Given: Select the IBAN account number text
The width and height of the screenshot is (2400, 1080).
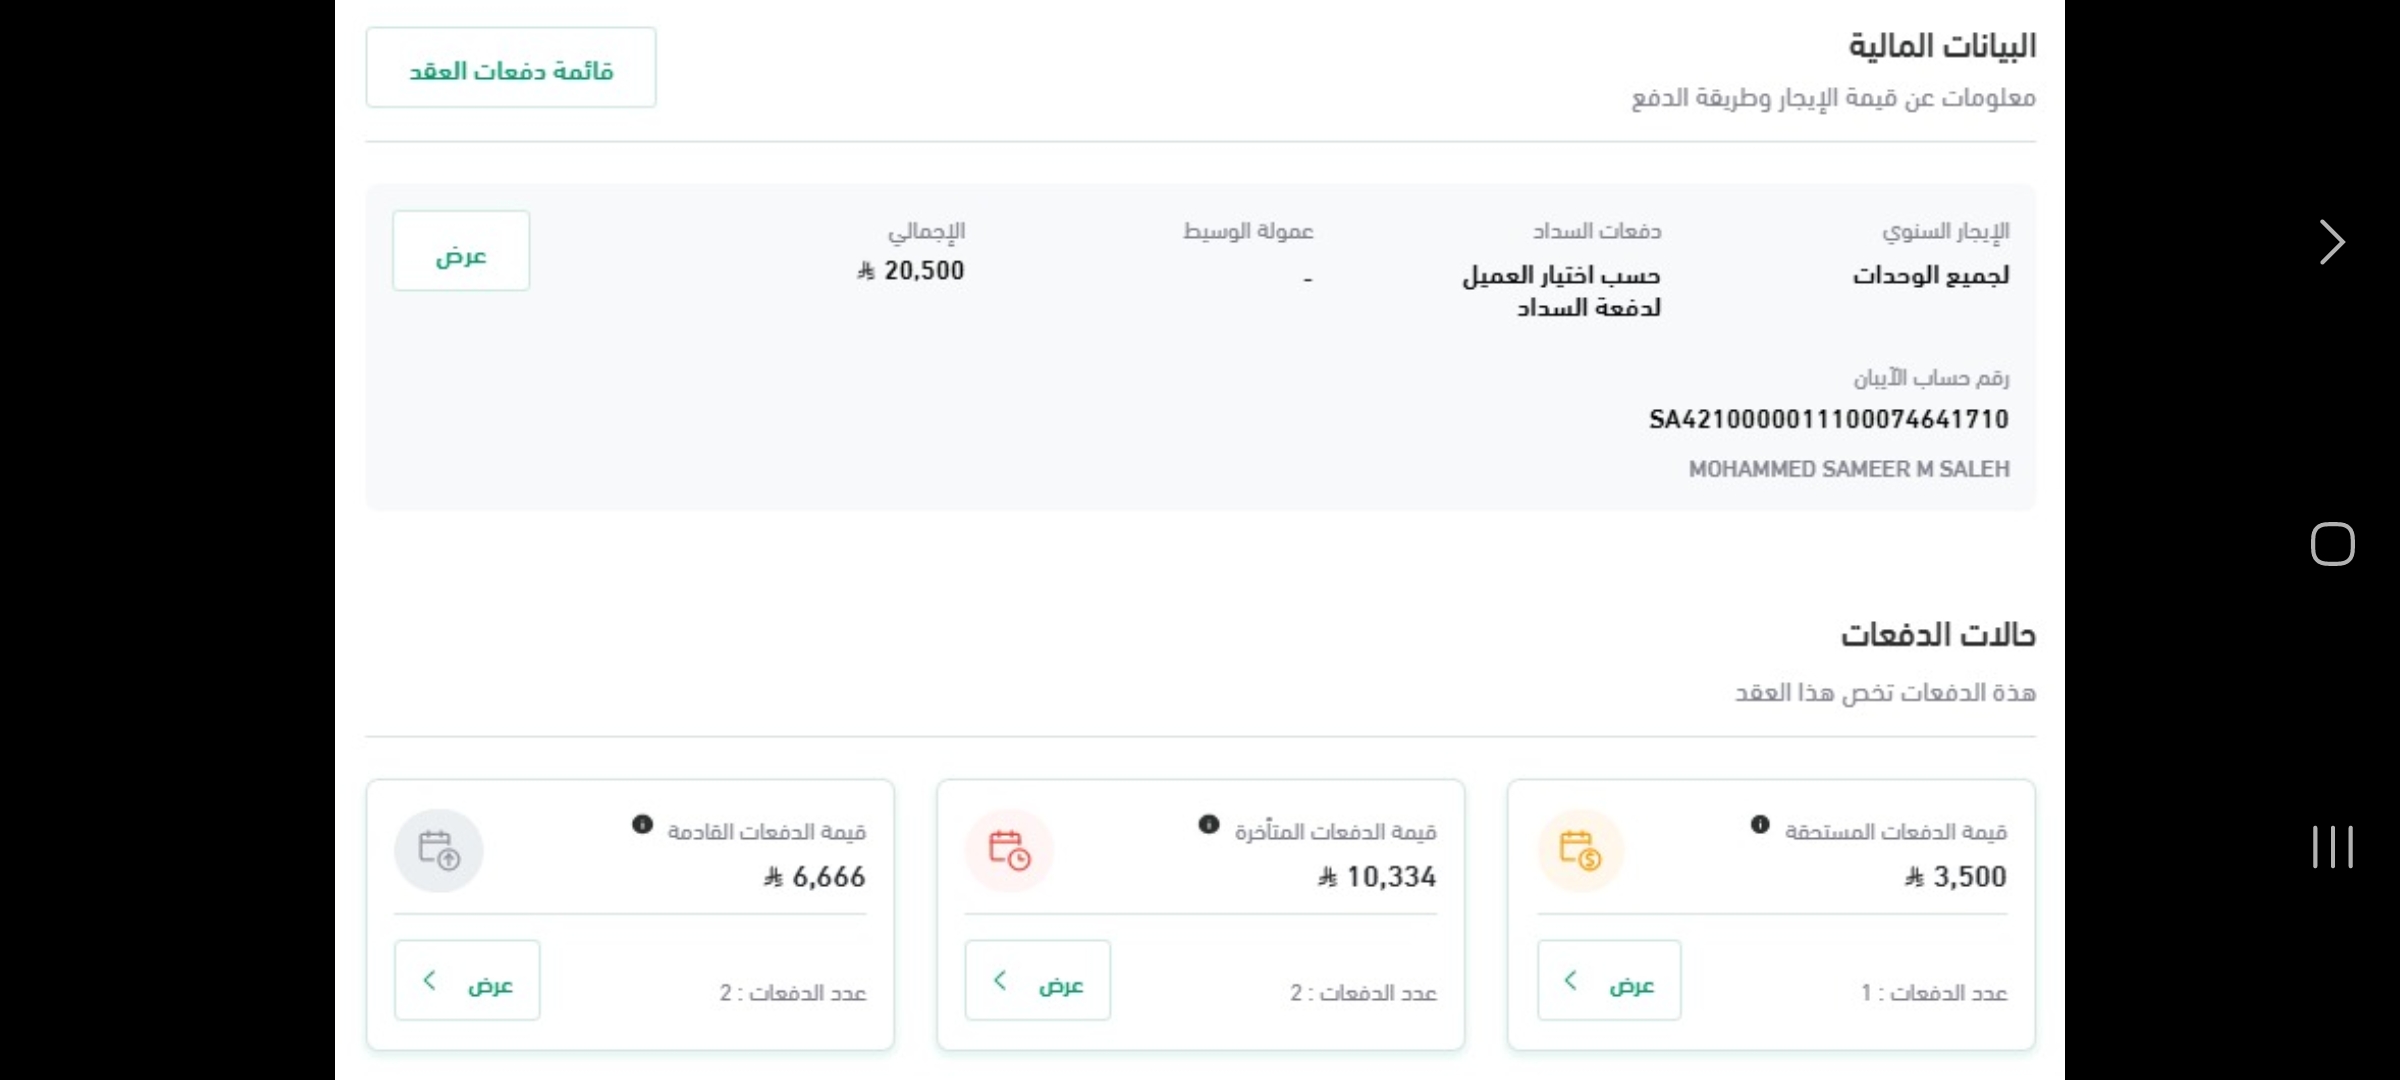Looking at the screenshot, I should pyautogui.click(x=1828, y=419).
